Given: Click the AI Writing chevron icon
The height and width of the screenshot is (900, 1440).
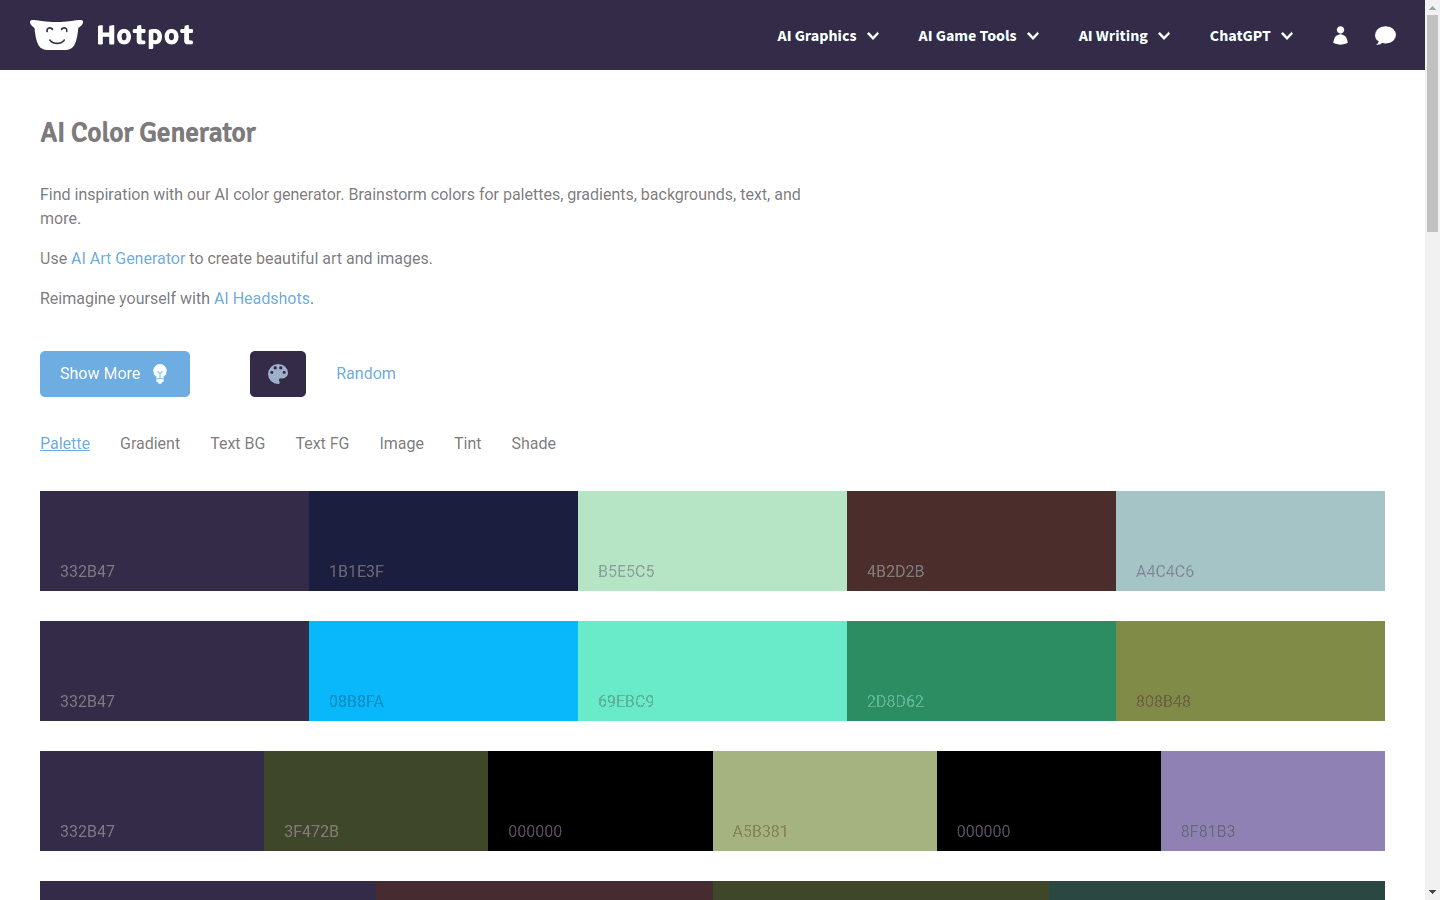Looking at the screenshot, I should (1164, 36).
